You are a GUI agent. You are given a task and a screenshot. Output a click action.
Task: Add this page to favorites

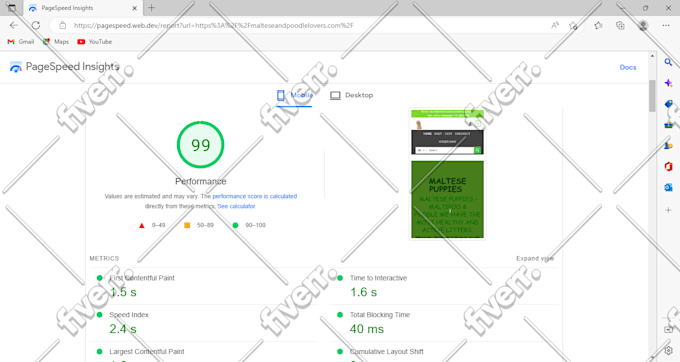(x=573, y=26)
